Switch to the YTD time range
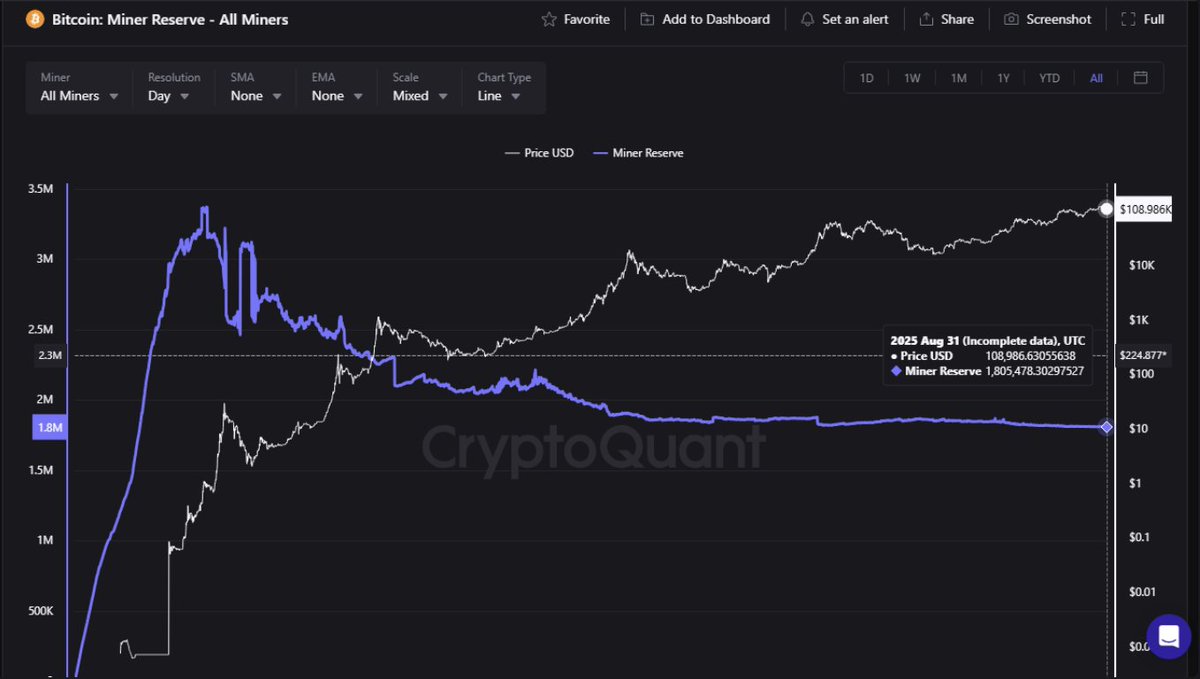1200x679 pixels. (x=1049, y=78)
